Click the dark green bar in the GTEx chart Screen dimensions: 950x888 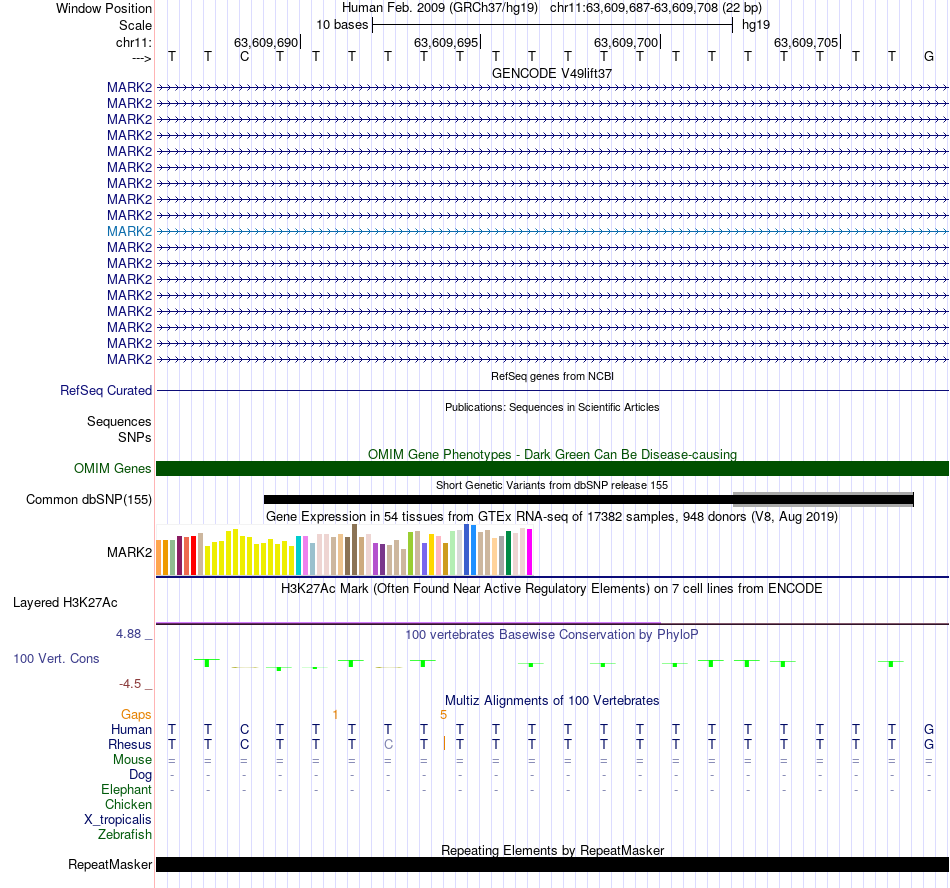pos(508,553)
